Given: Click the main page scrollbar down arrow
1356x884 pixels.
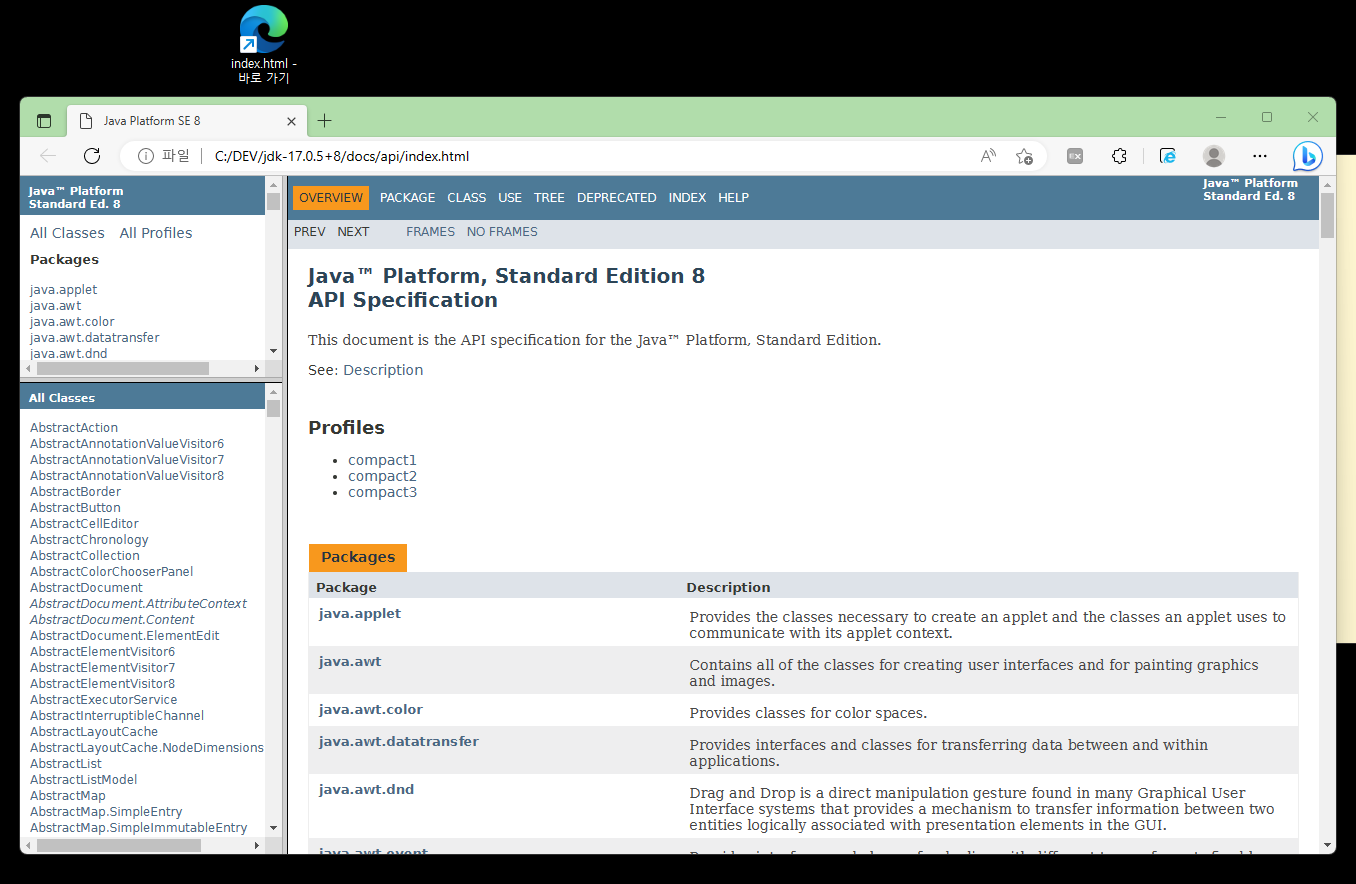Looking at the screenshot, I should coord(1328,845).
